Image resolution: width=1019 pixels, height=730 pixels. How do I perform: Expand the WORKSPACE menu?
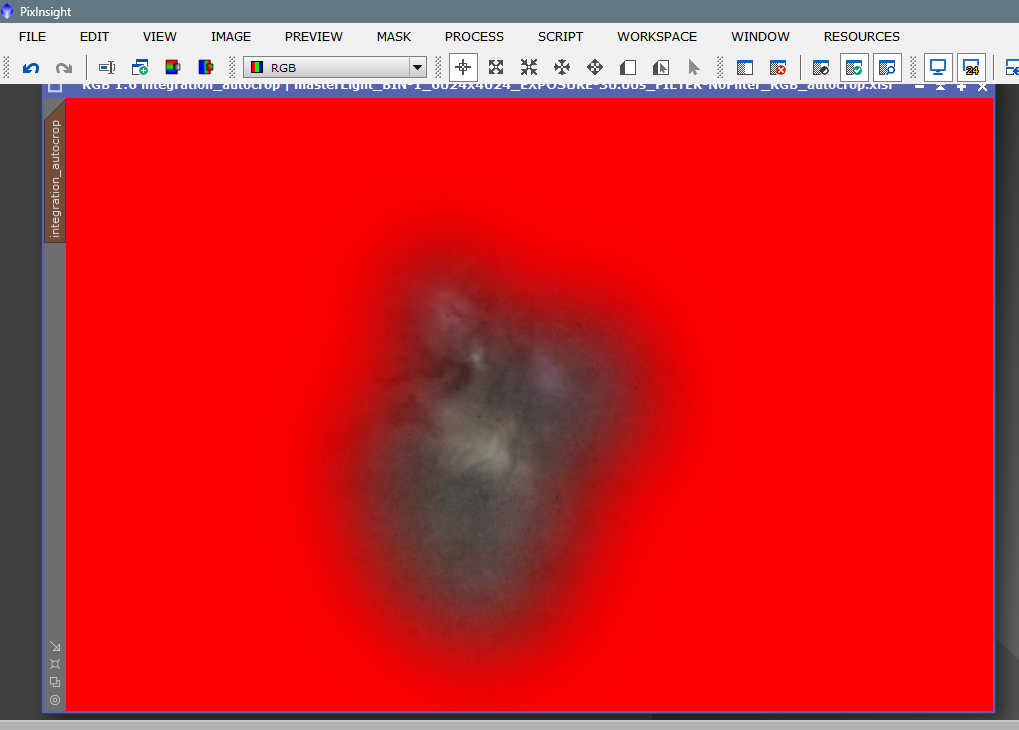click(x=657, y=37)
